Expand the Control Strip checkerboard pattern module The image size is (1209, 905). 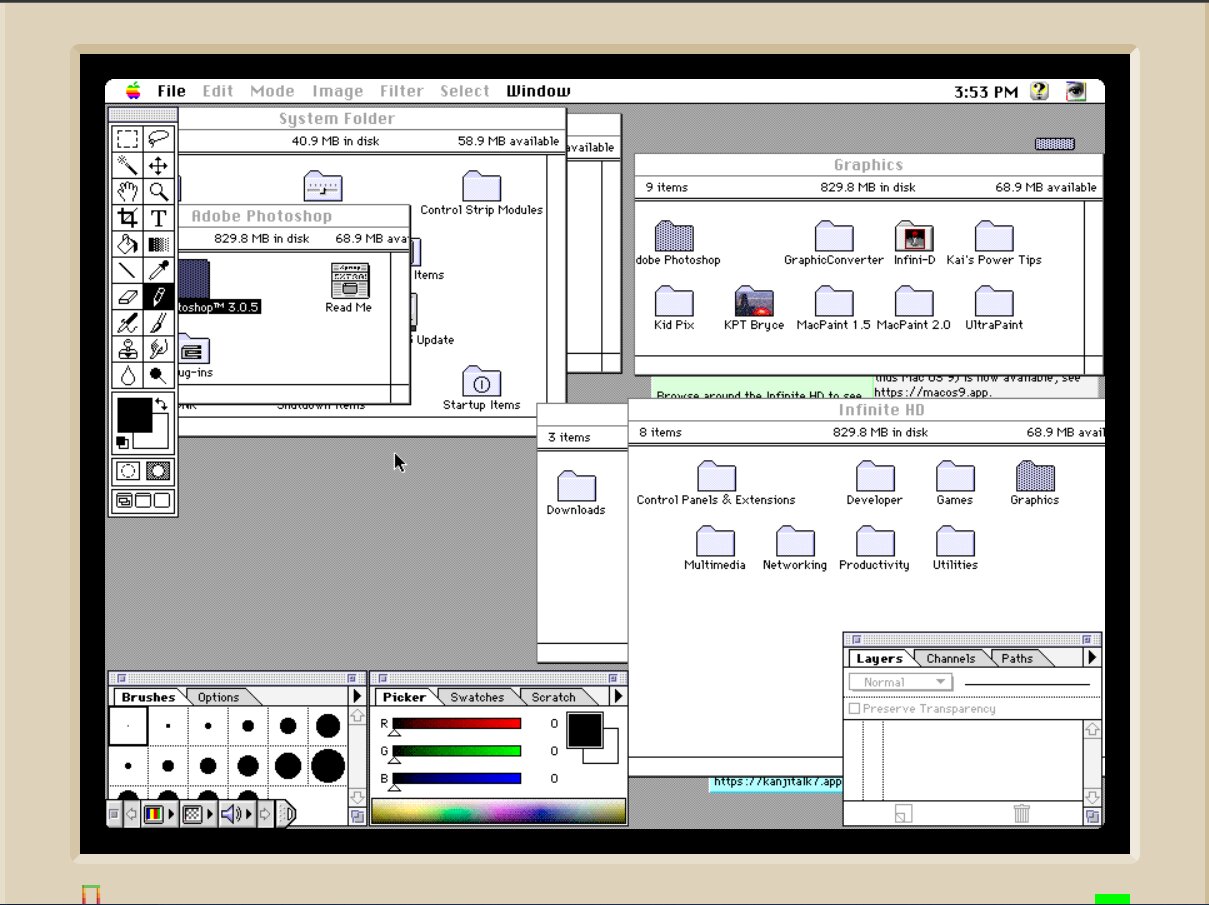pos(198,814)
